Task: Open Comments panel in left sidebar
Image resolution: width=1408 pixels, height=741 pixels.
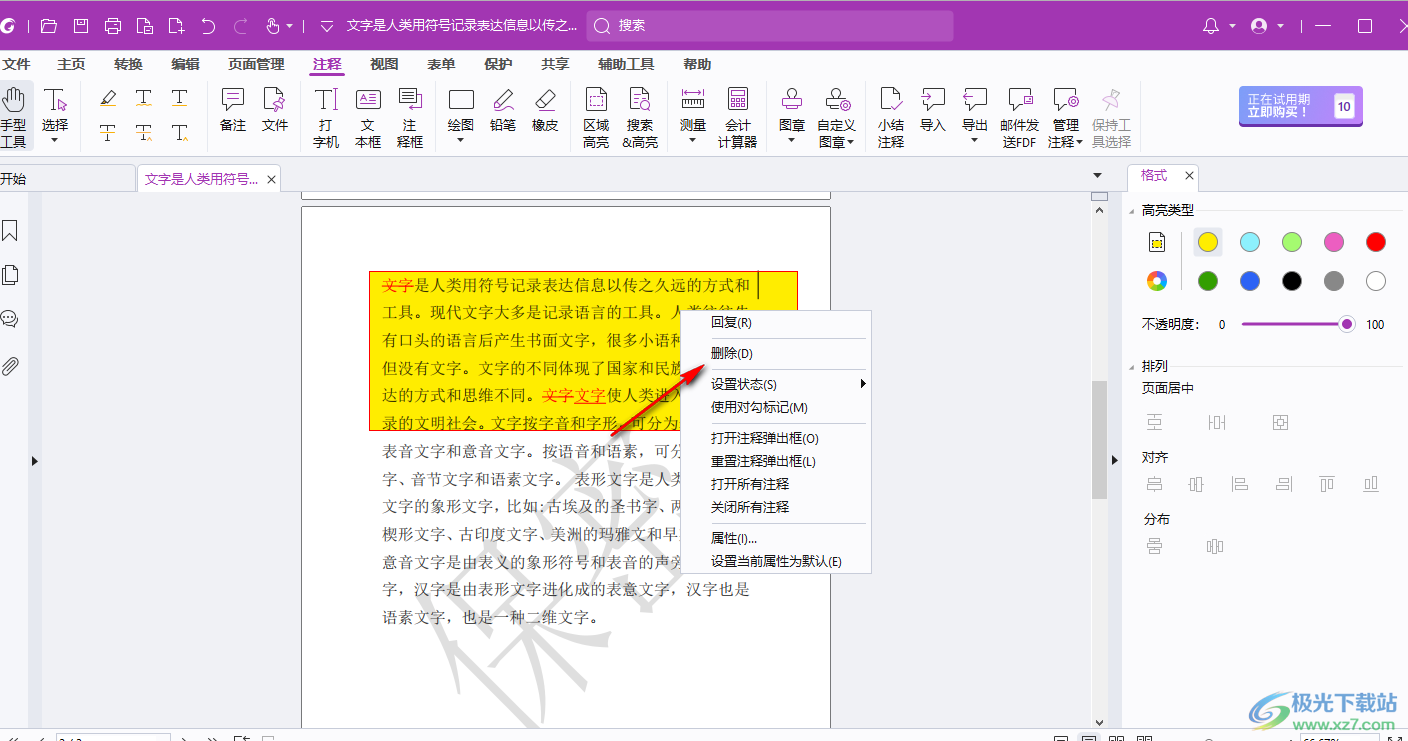Action: [x=10, y=319]
